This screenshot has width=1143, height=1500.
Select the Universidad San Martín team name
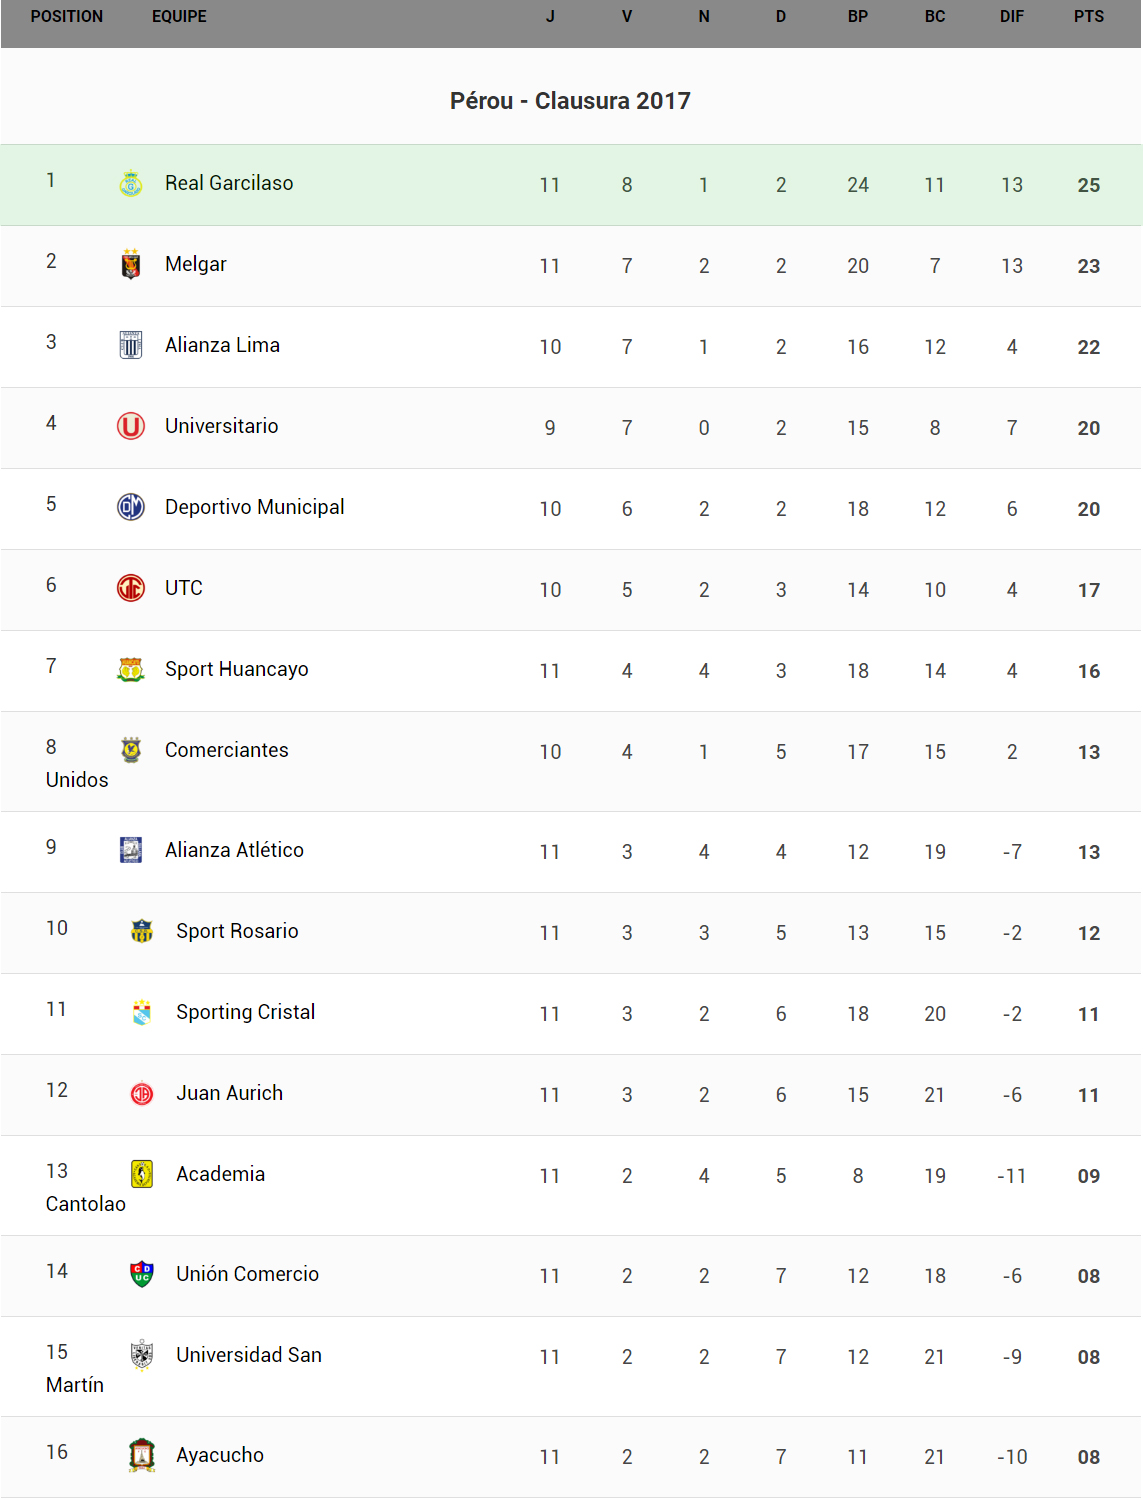[249, 1355]
